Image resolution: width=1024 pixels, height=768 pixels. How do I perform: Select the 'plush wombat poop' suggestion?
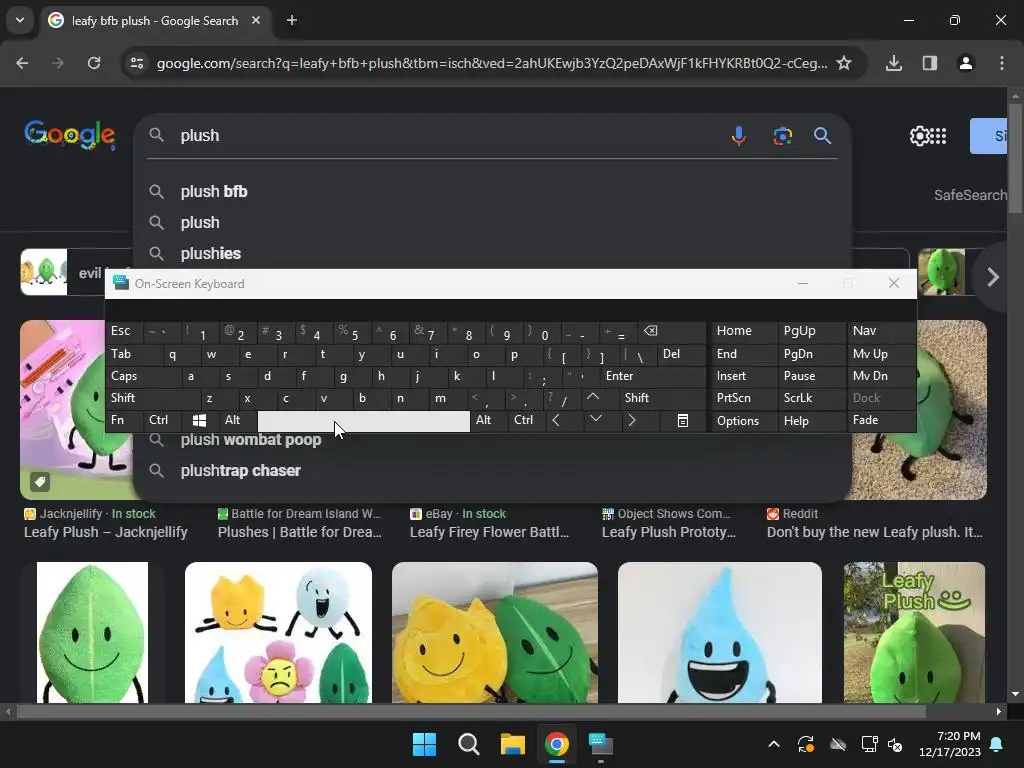[x=492, y=440]
